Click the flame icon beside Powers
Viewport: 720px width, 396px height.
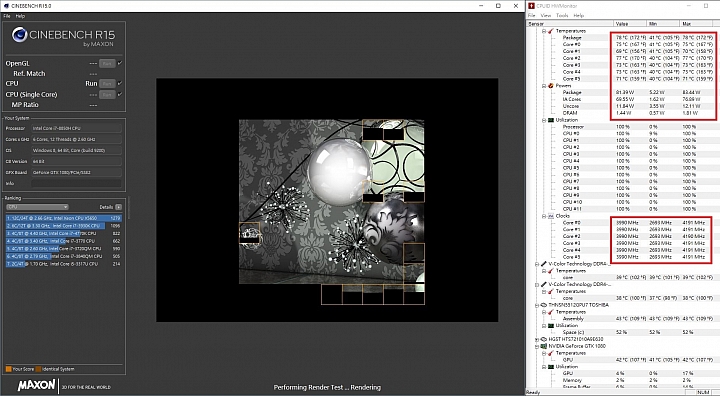[x=551, y=85]
